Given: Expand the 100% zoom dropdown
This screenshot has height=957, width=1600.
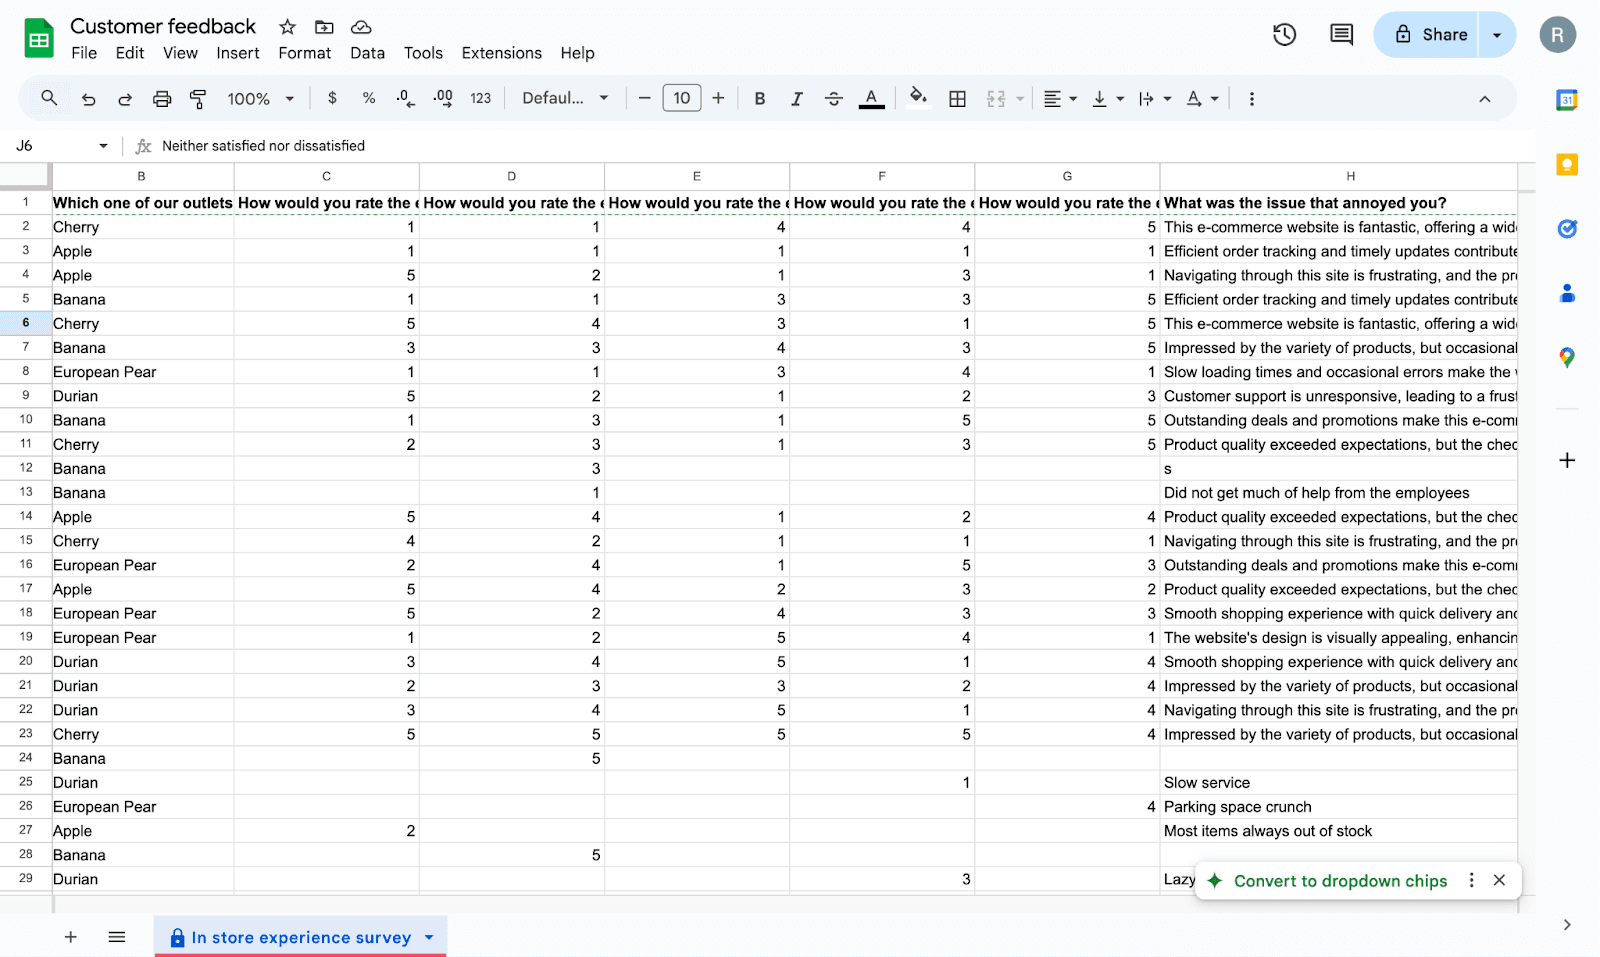Looking at the screenshot, I should pyautogui.click(x=260, y=98).
